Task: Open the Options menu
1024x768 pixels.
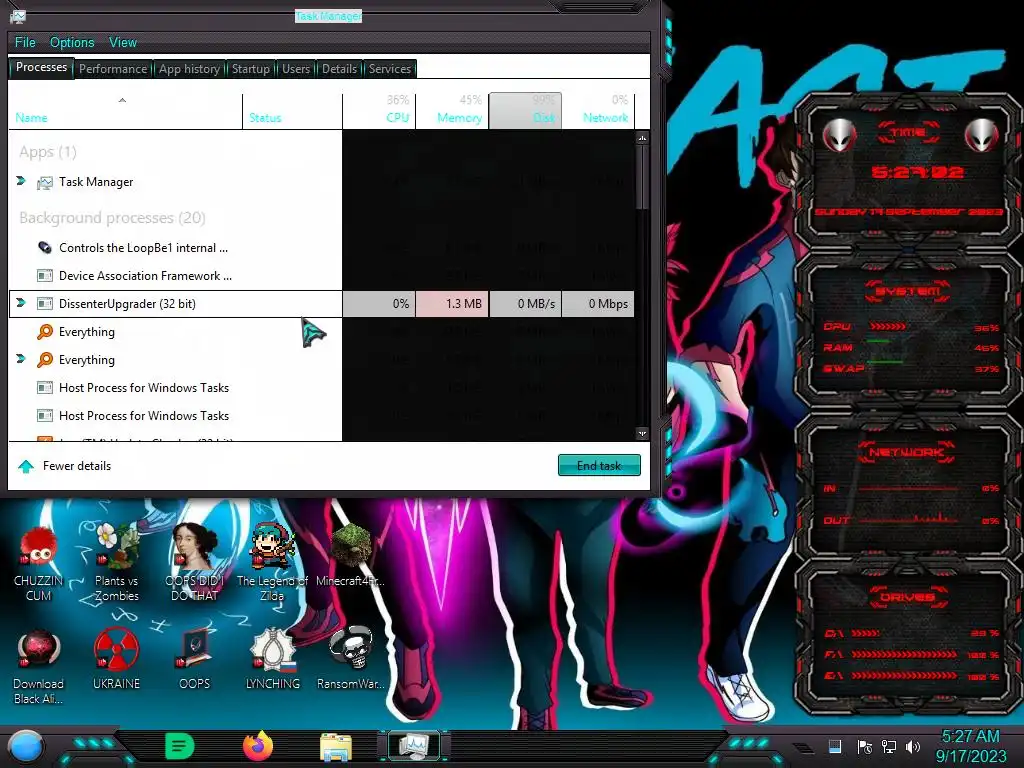Action: (72, 42)
